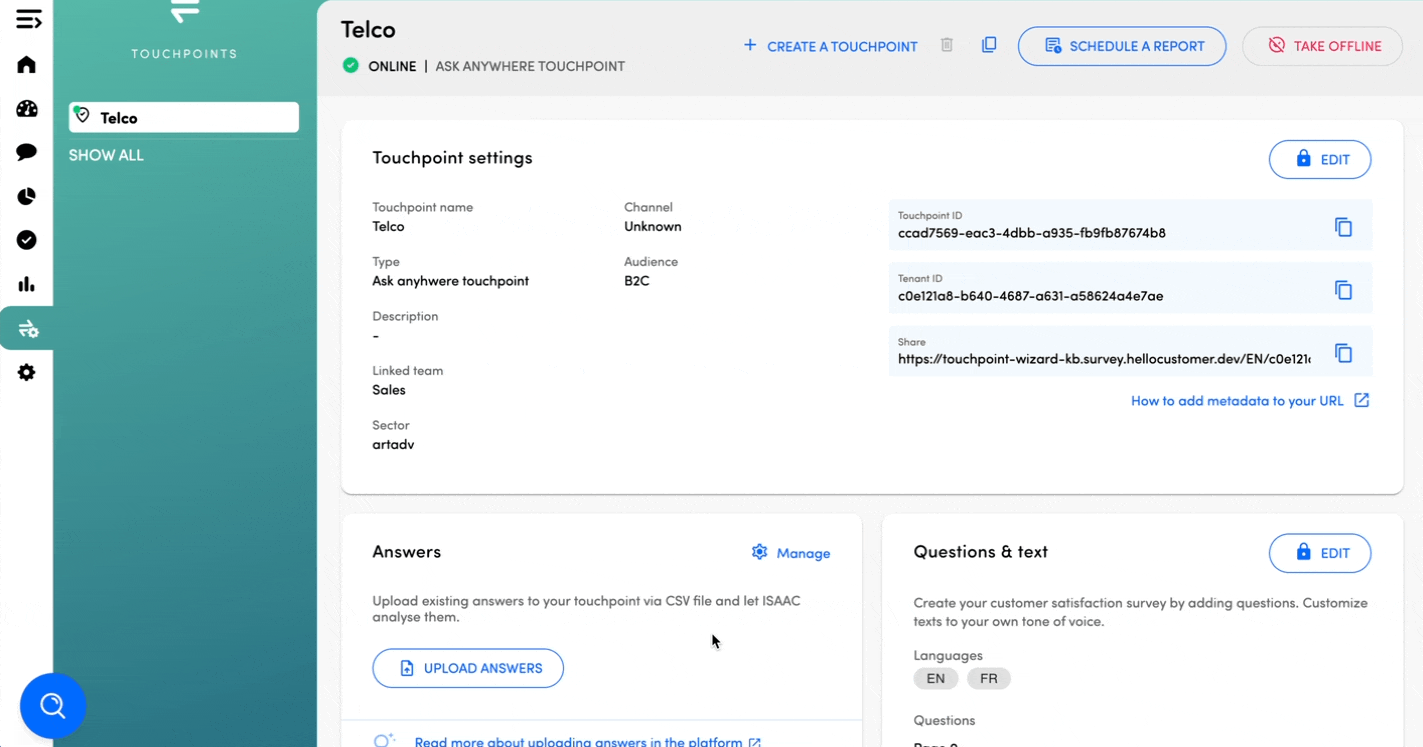
Task: Click the Upload Answers button
Action: (468, 668)
